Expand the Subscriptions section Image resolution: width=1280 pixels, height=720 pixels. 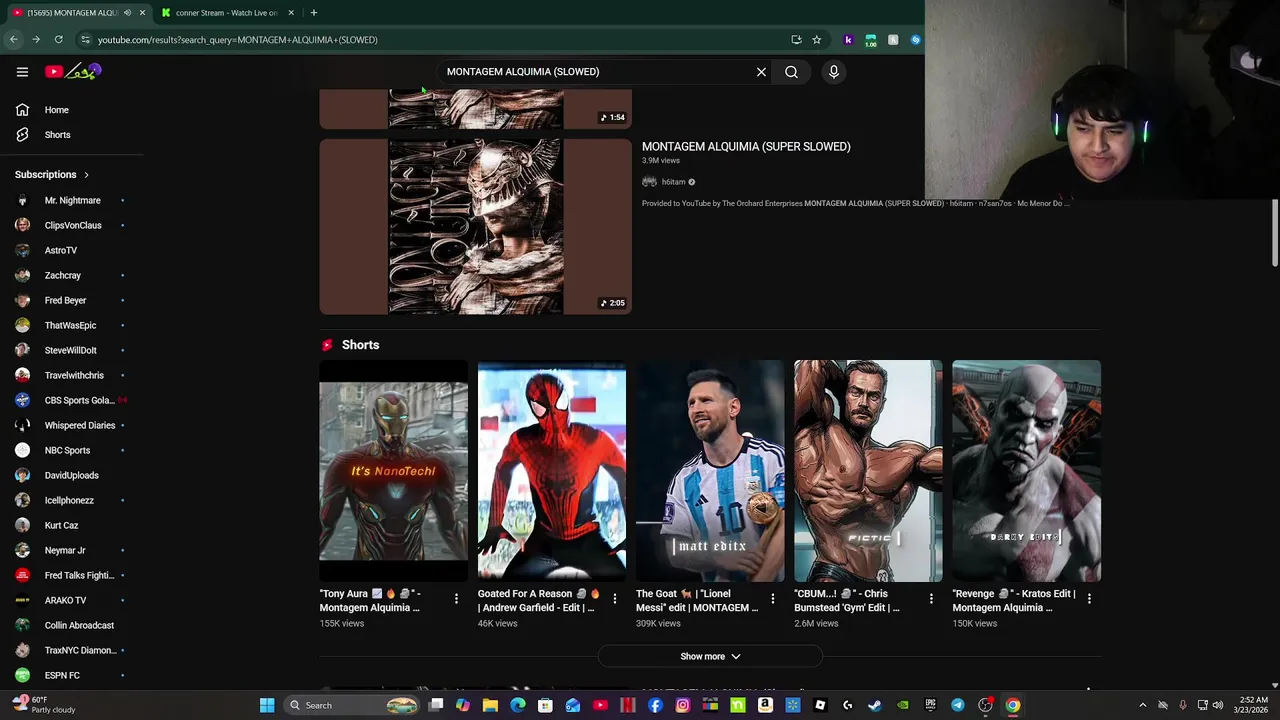coord(52,175)
